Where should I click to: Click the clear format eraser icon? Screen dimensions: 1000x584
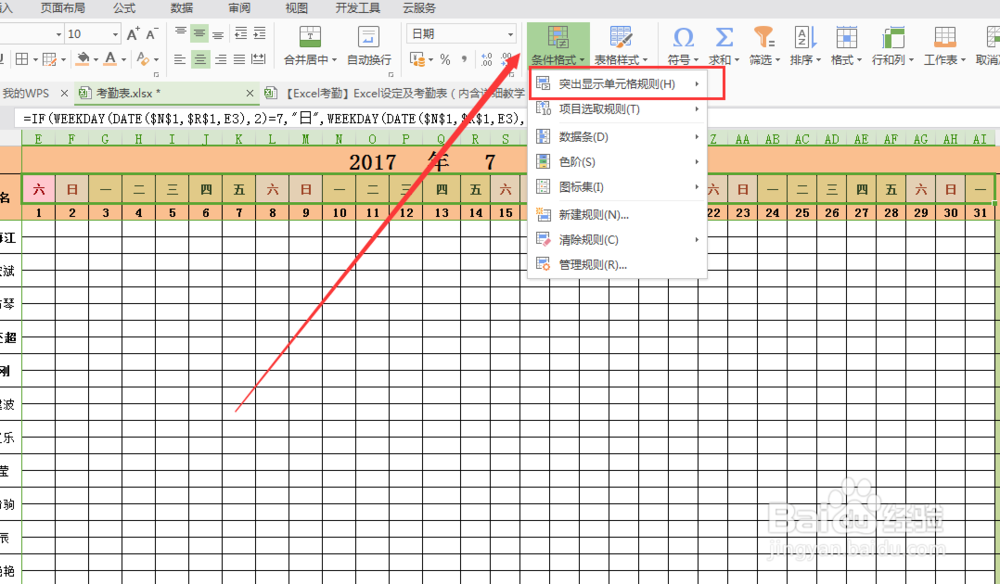click(x=142, y=59)
